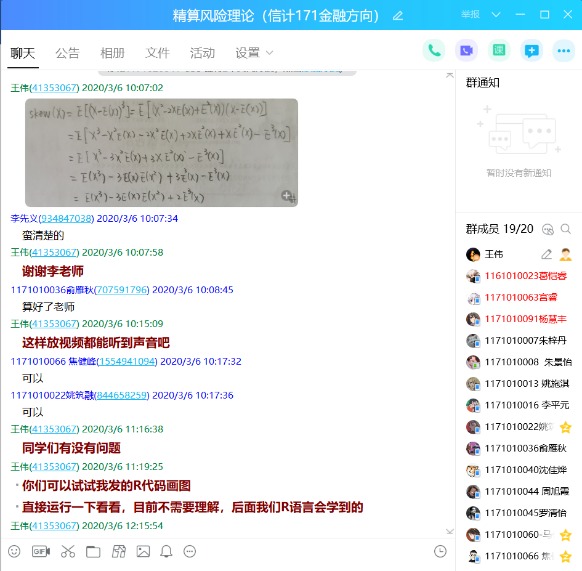Click the 举报 report button
This screenshot has width=582, height=571.
click(470, 14)
